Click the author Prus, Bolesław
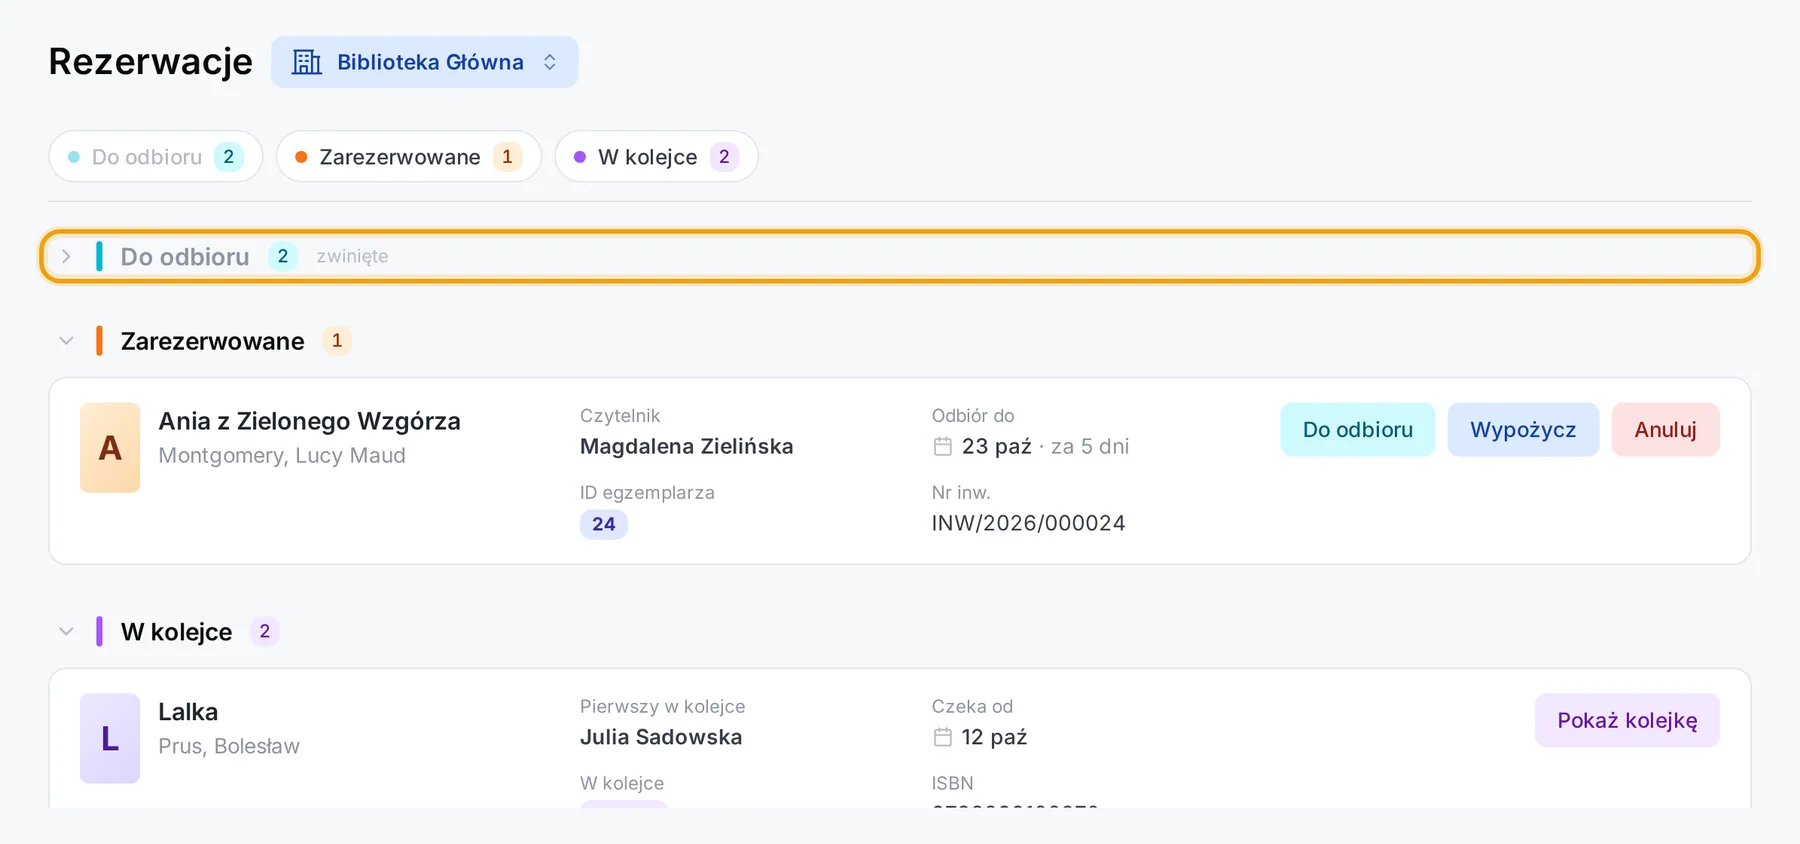 pos(229,747)
